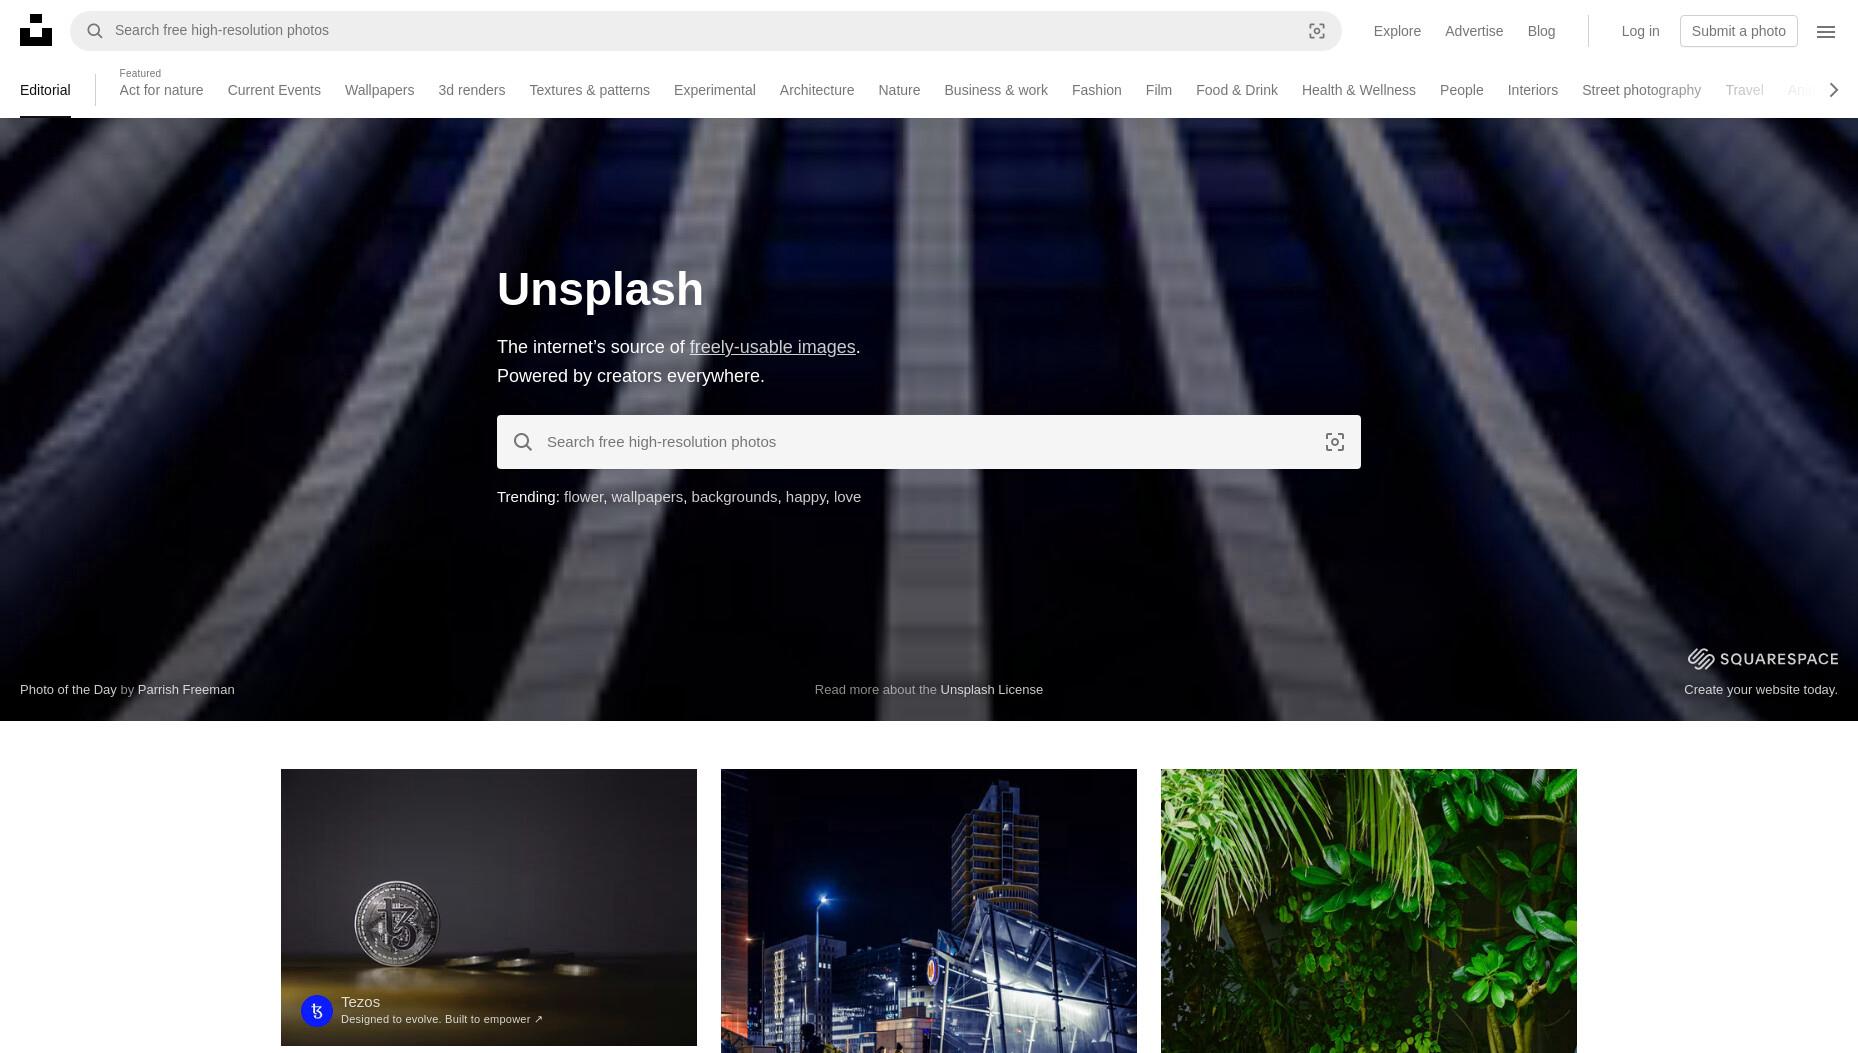Go to Architecture topic
Image resolution: width=1858 pixels, height=1053 pixels.
(817, 90)
